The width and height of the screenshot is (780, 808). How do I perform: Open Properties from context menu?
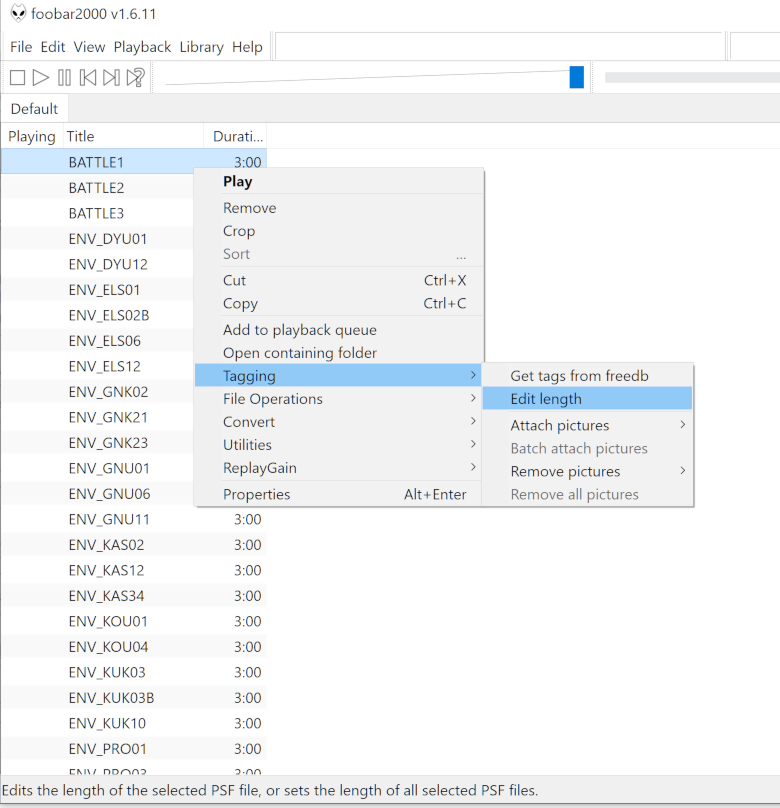(x=339, y=494)
